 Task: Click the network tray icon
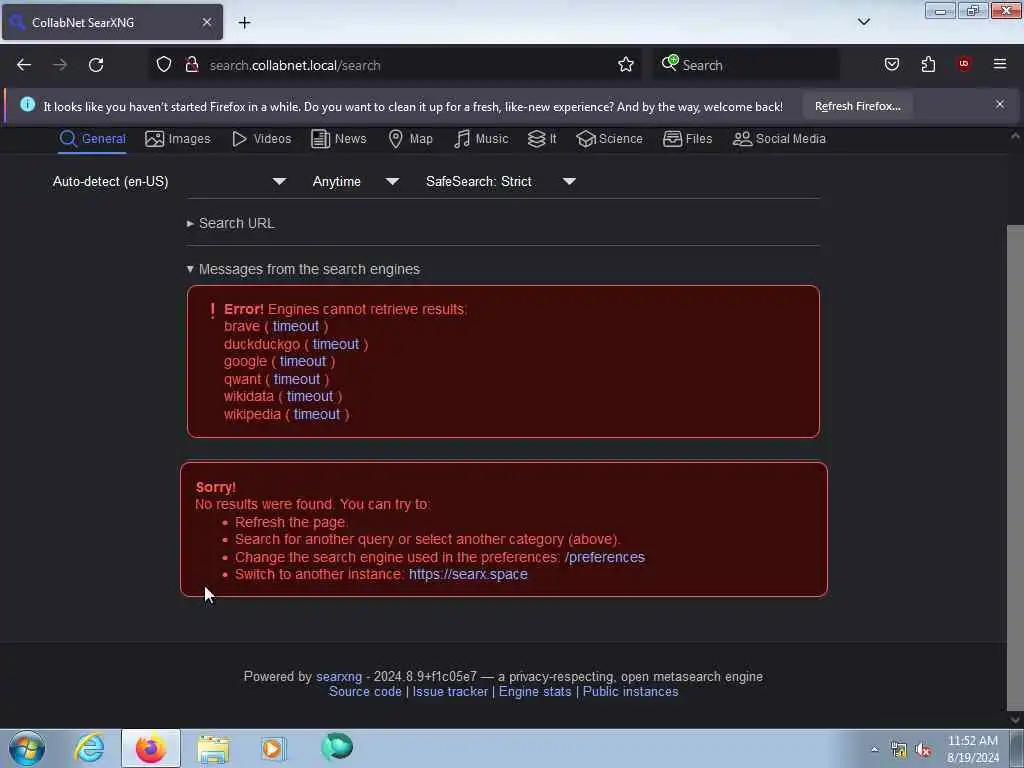point(899,750)
